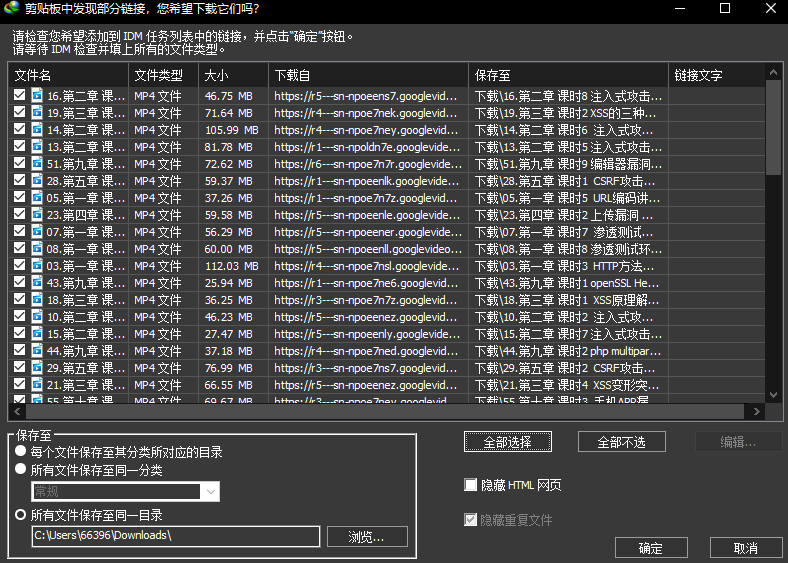Sort by 文件类型 column header

coord(164,75)
